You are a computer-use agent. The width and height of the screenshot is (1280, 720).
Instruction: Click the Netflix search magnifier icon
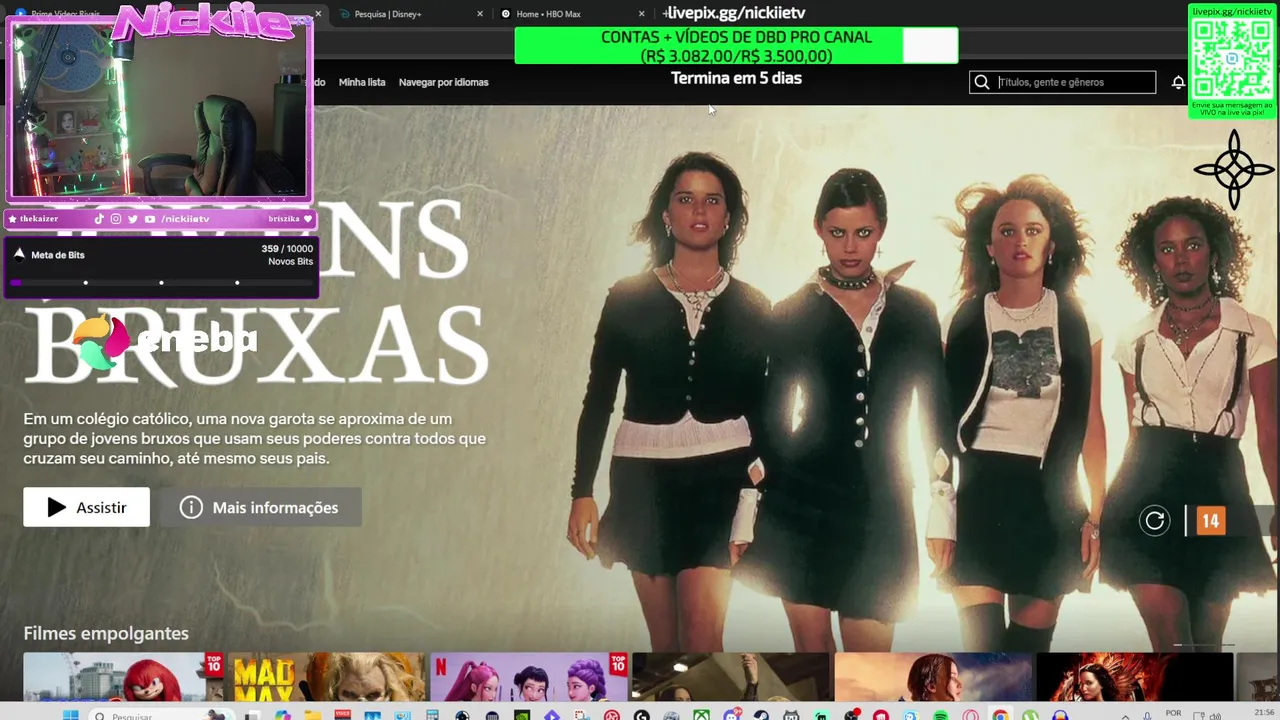click(981, 82)
